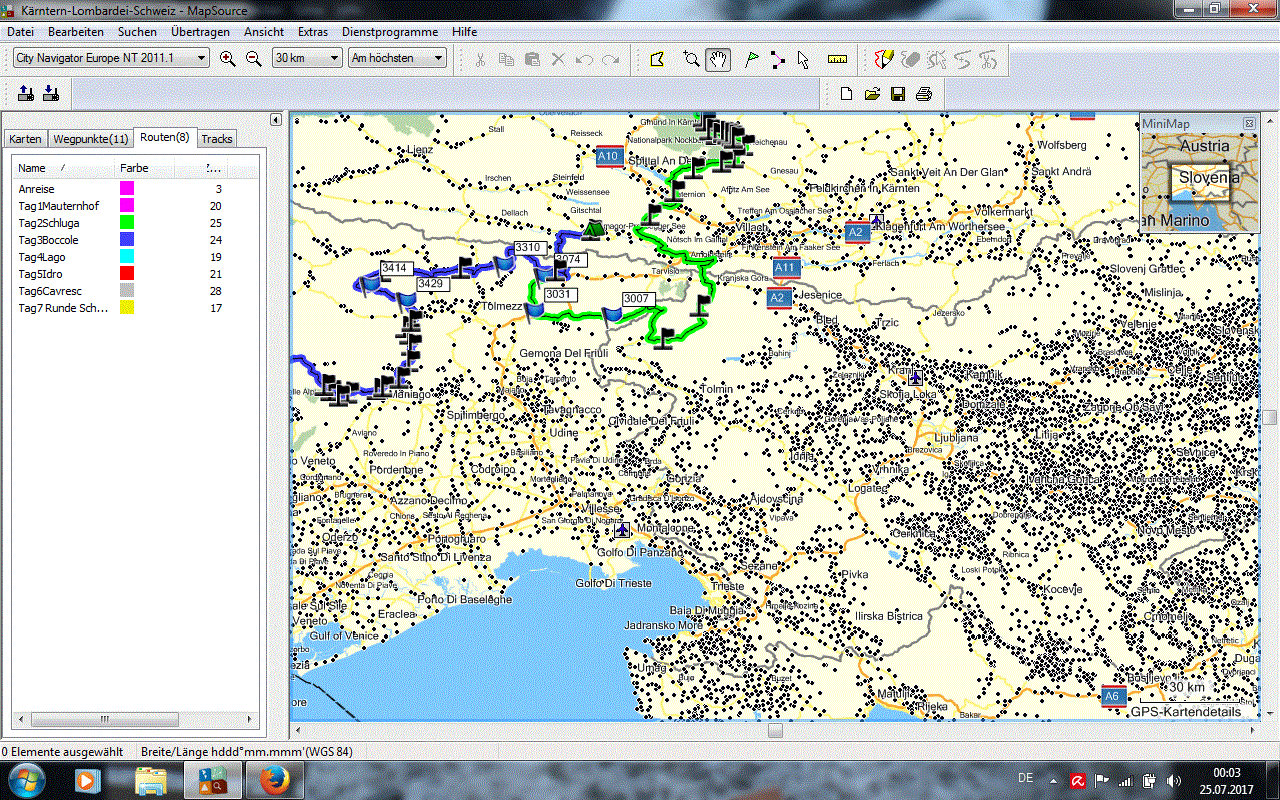This screenshot has width=1280, height=800.
Task: Select the waypoint flag tool
Action: [x=752, y=60]
